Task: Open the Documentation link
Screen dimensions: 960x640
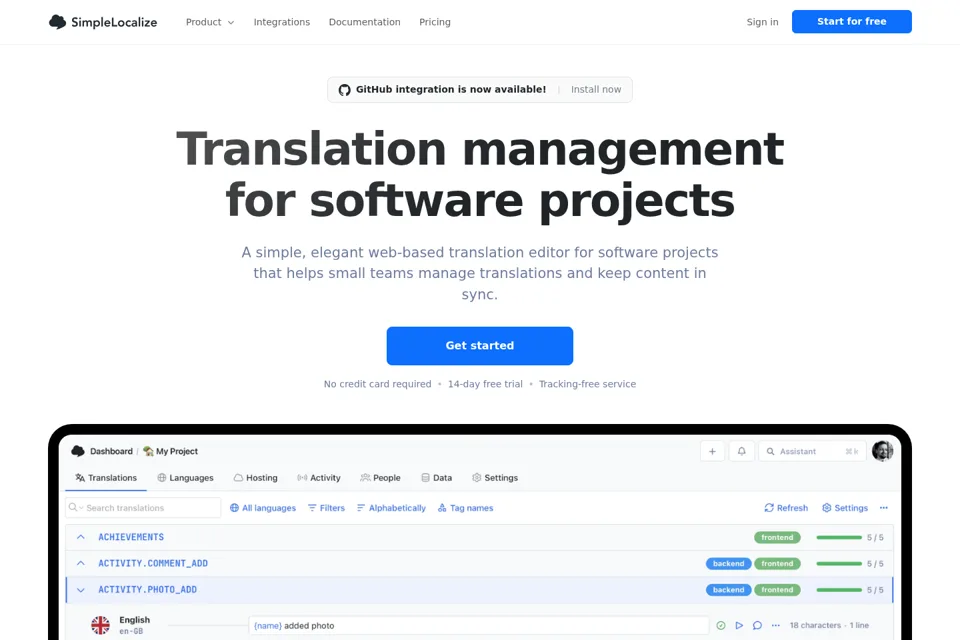Action: pyautogui.click(x=364, y=22)
